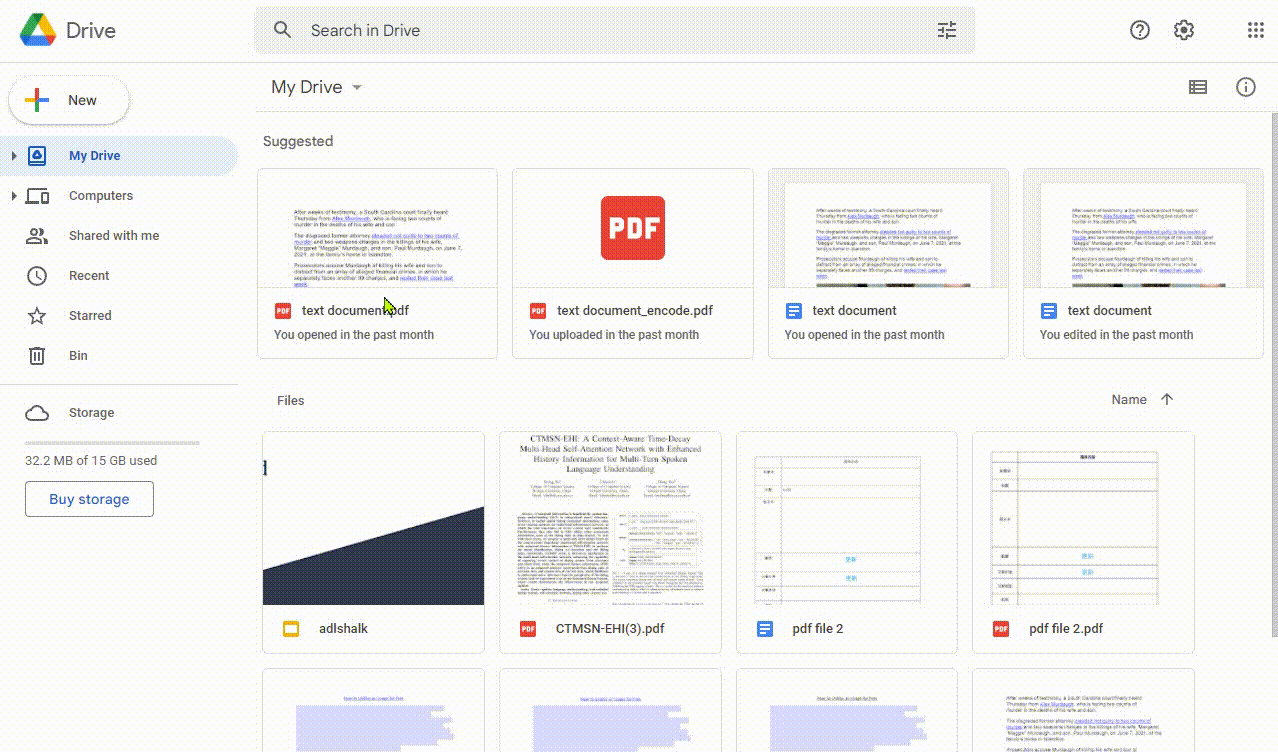Click the Storage cloud icon

[37, 412]
